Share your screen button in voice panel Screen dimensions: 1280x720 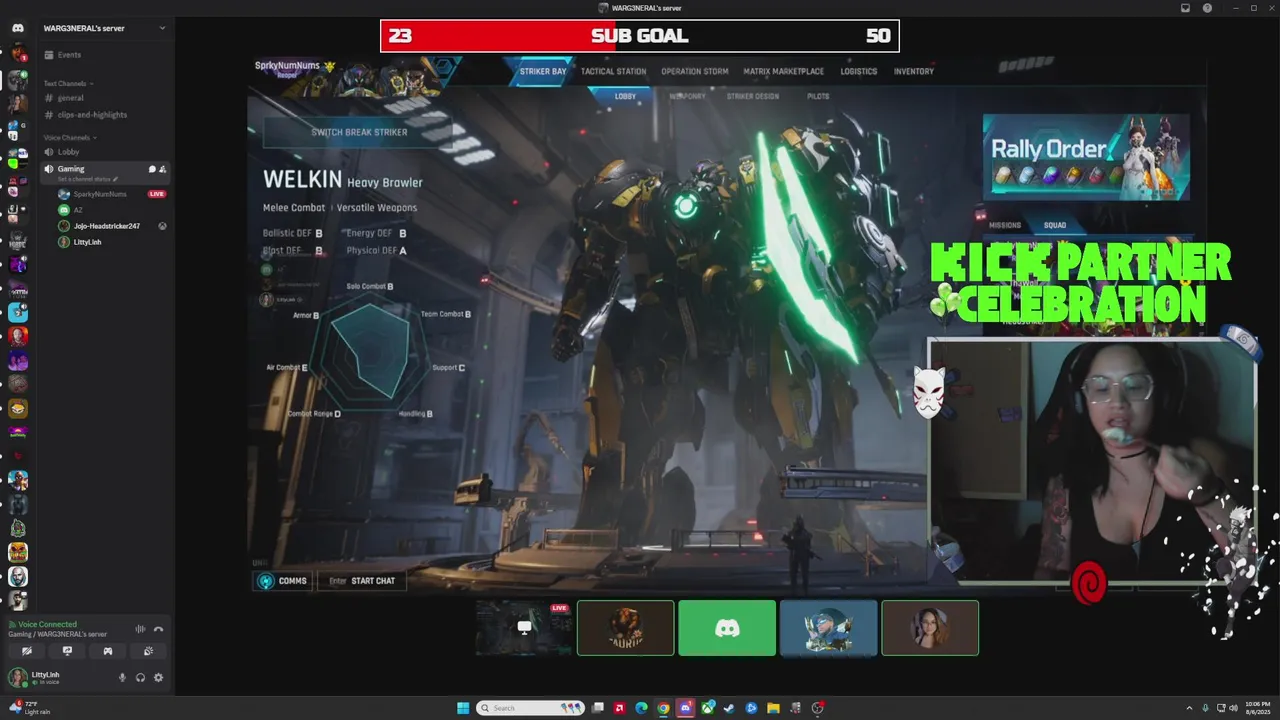(x=67, y=651)
